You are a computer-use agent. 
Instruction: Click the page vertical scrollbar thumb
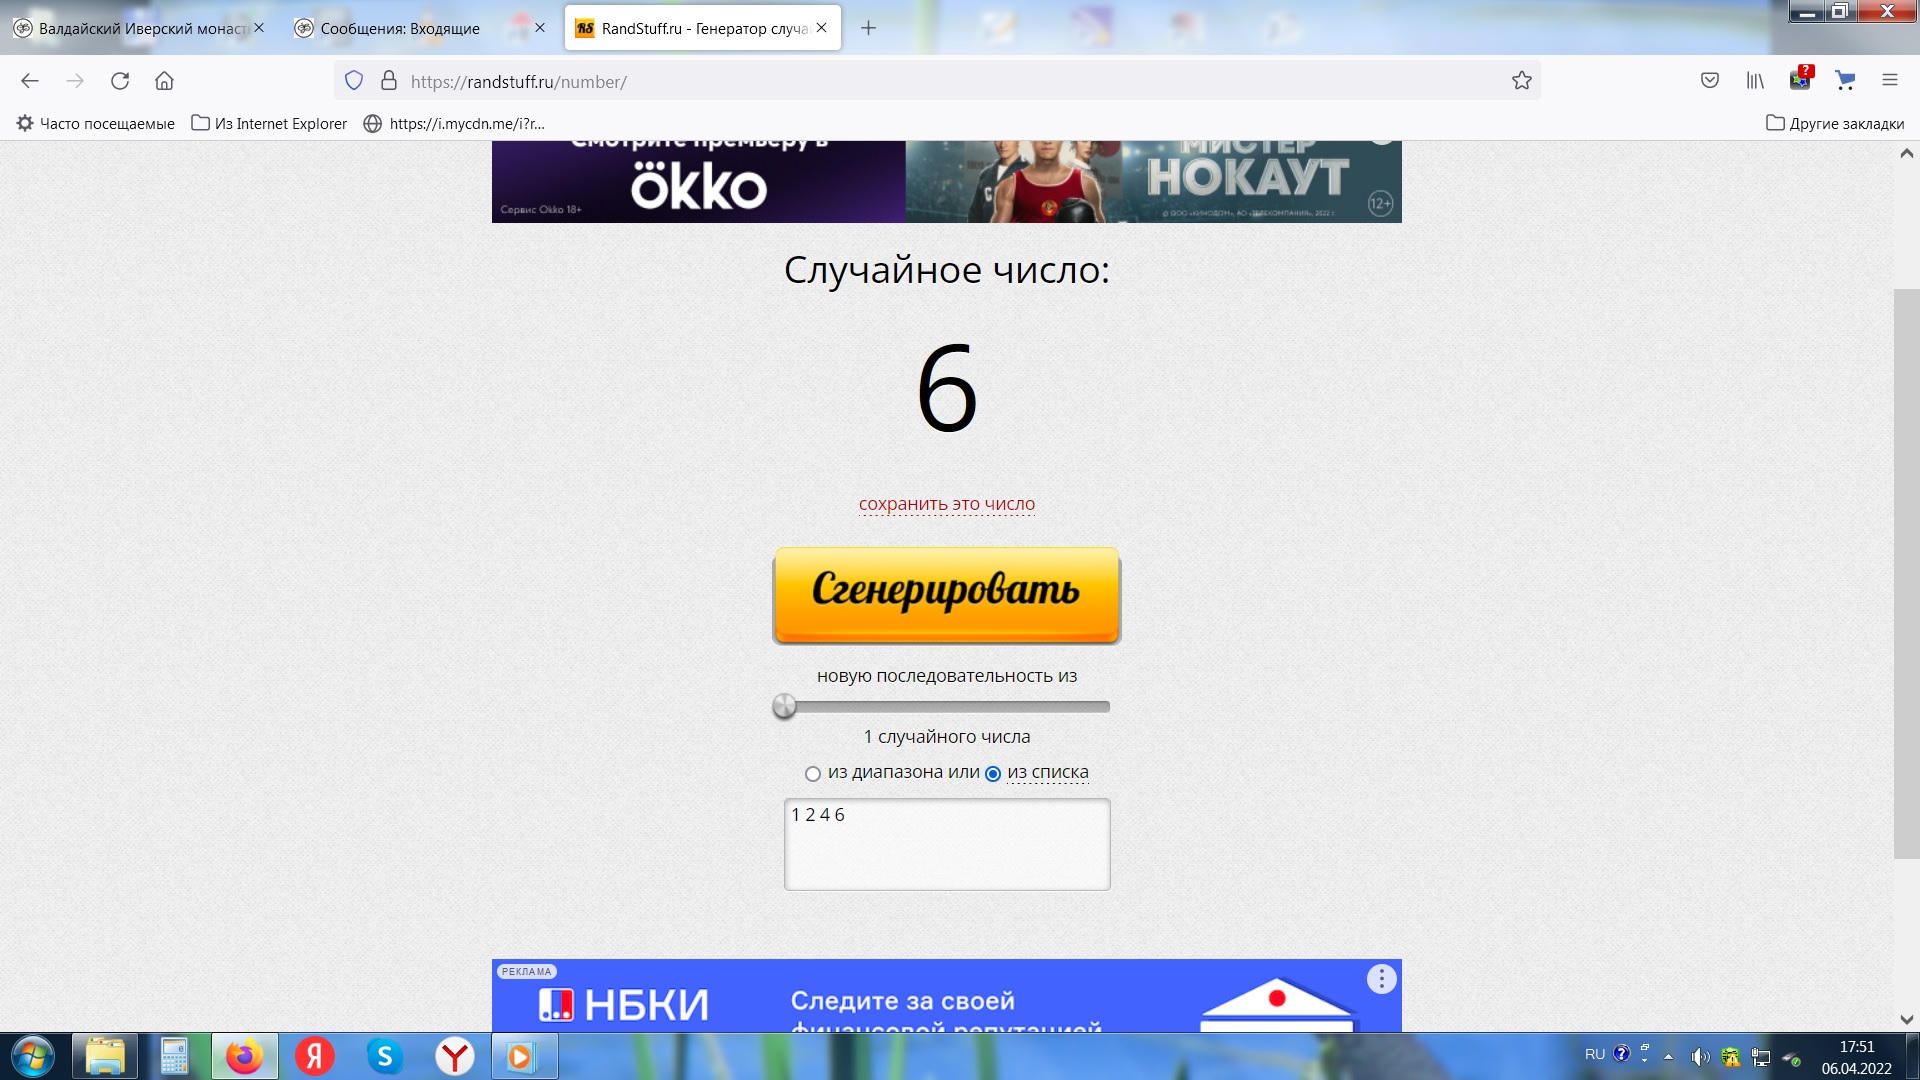(x=1906, y=573)
